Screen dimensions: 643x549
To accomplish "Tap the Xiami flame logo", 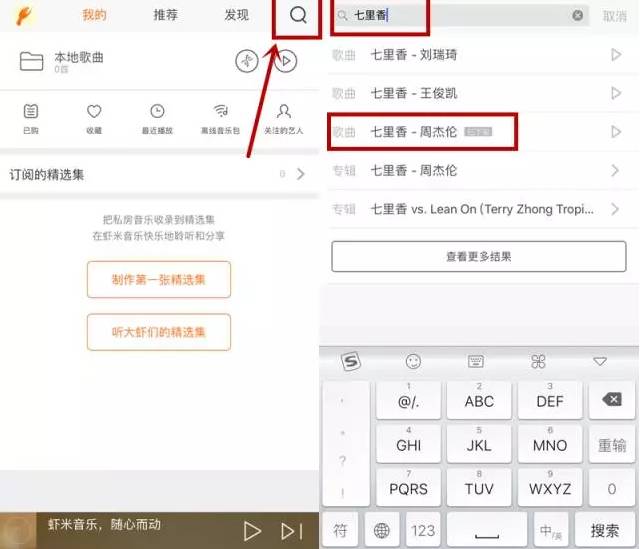I will (x=24, y=15).
